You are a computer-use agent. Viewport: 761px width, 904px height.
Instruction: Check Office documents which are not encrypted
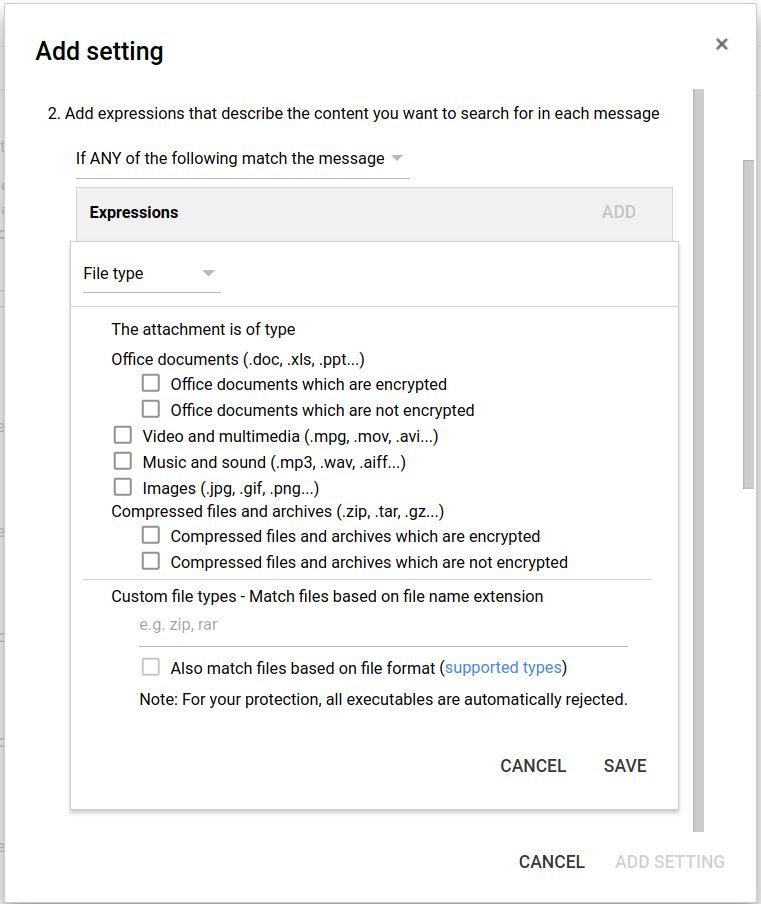point(151,409)
